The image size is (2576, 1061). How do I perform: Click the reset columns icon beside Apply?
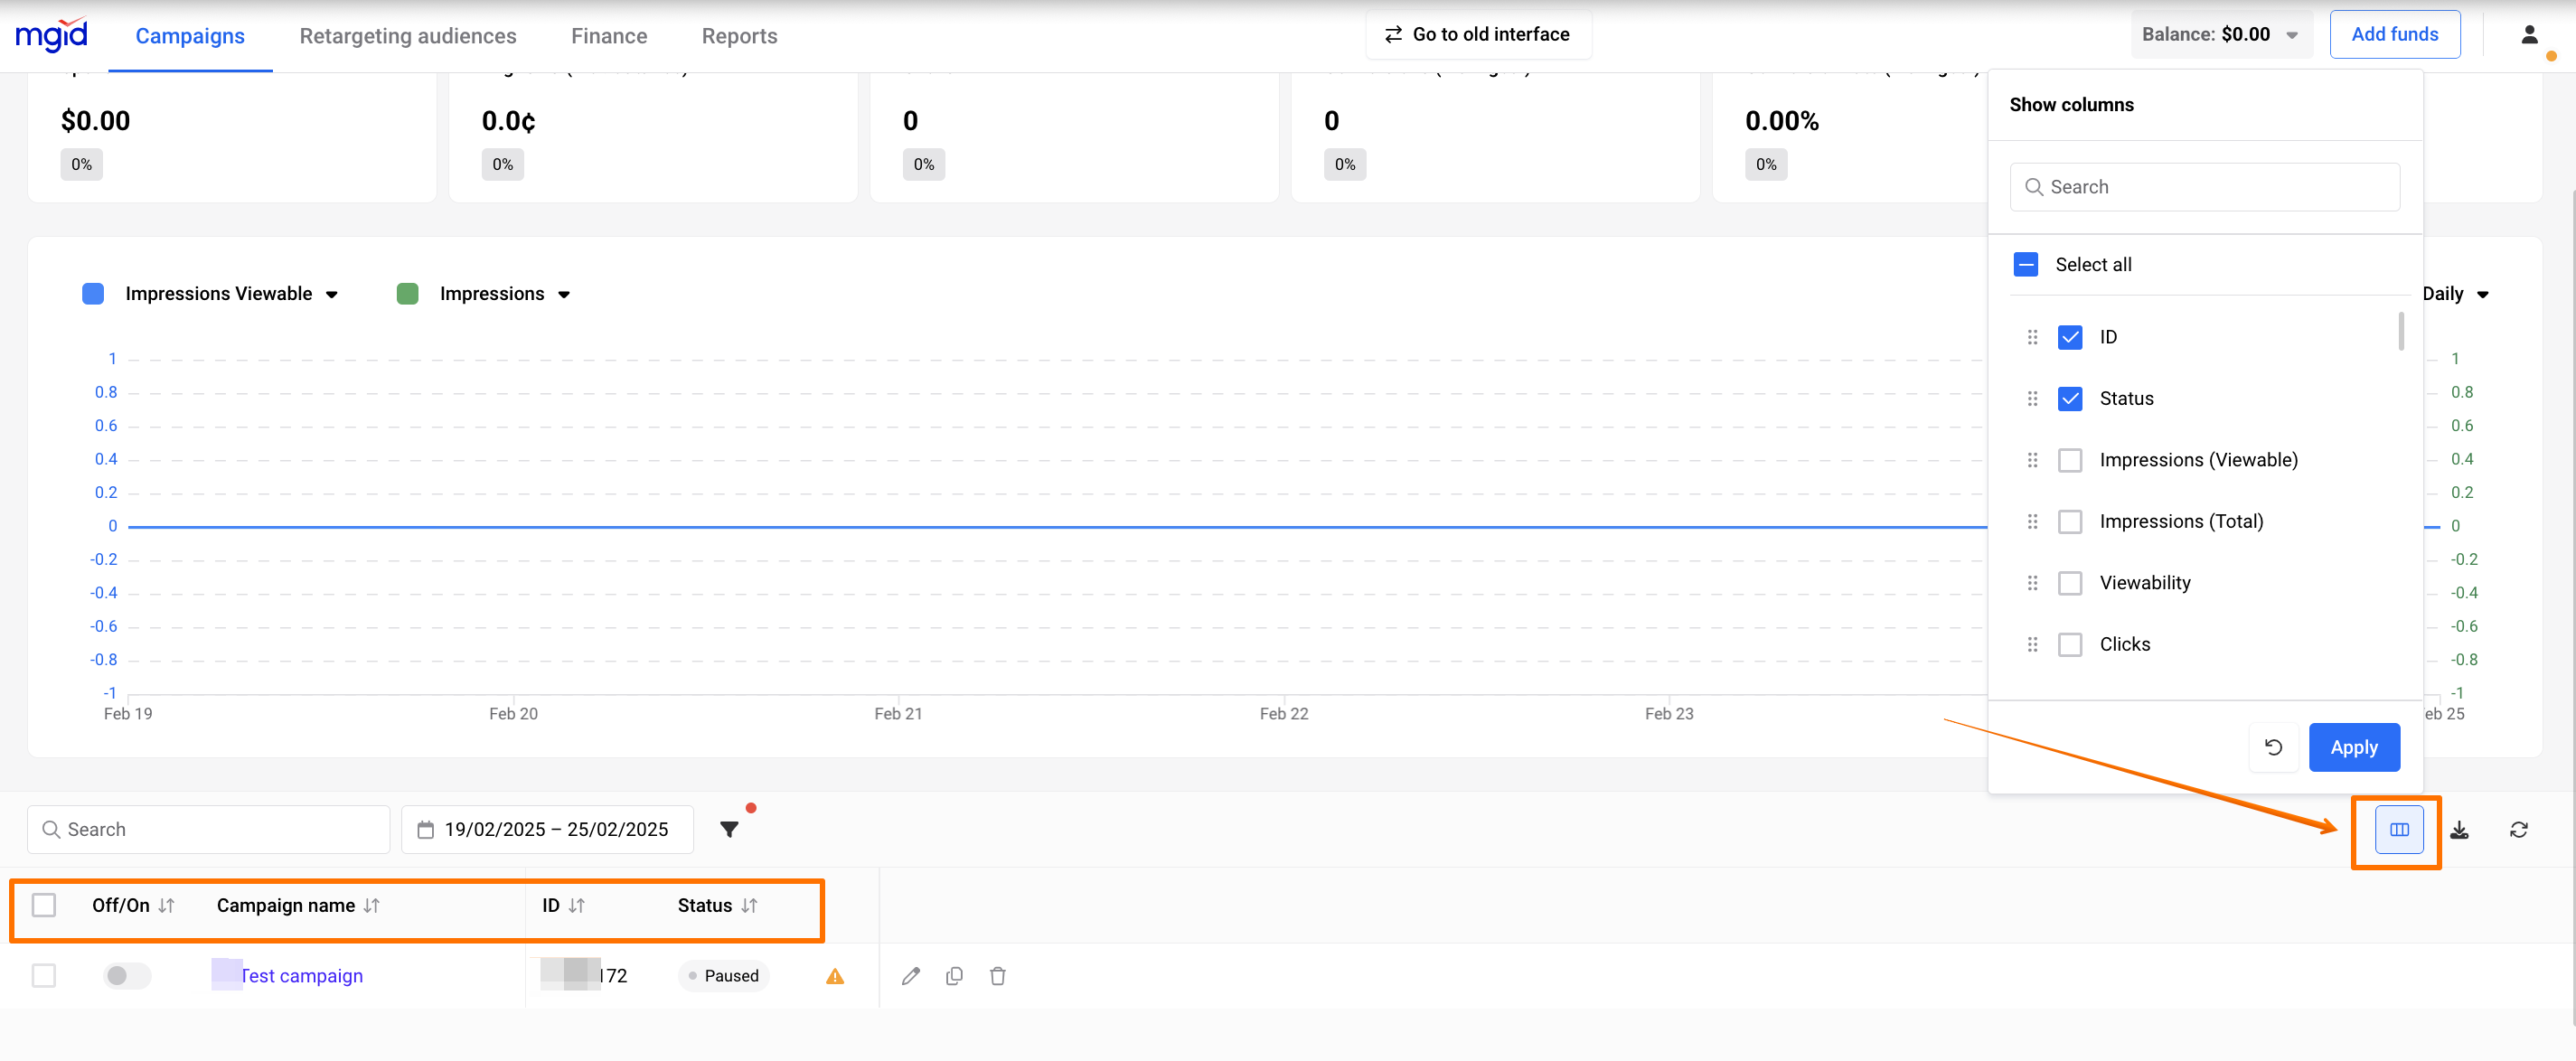(2273, 747)
